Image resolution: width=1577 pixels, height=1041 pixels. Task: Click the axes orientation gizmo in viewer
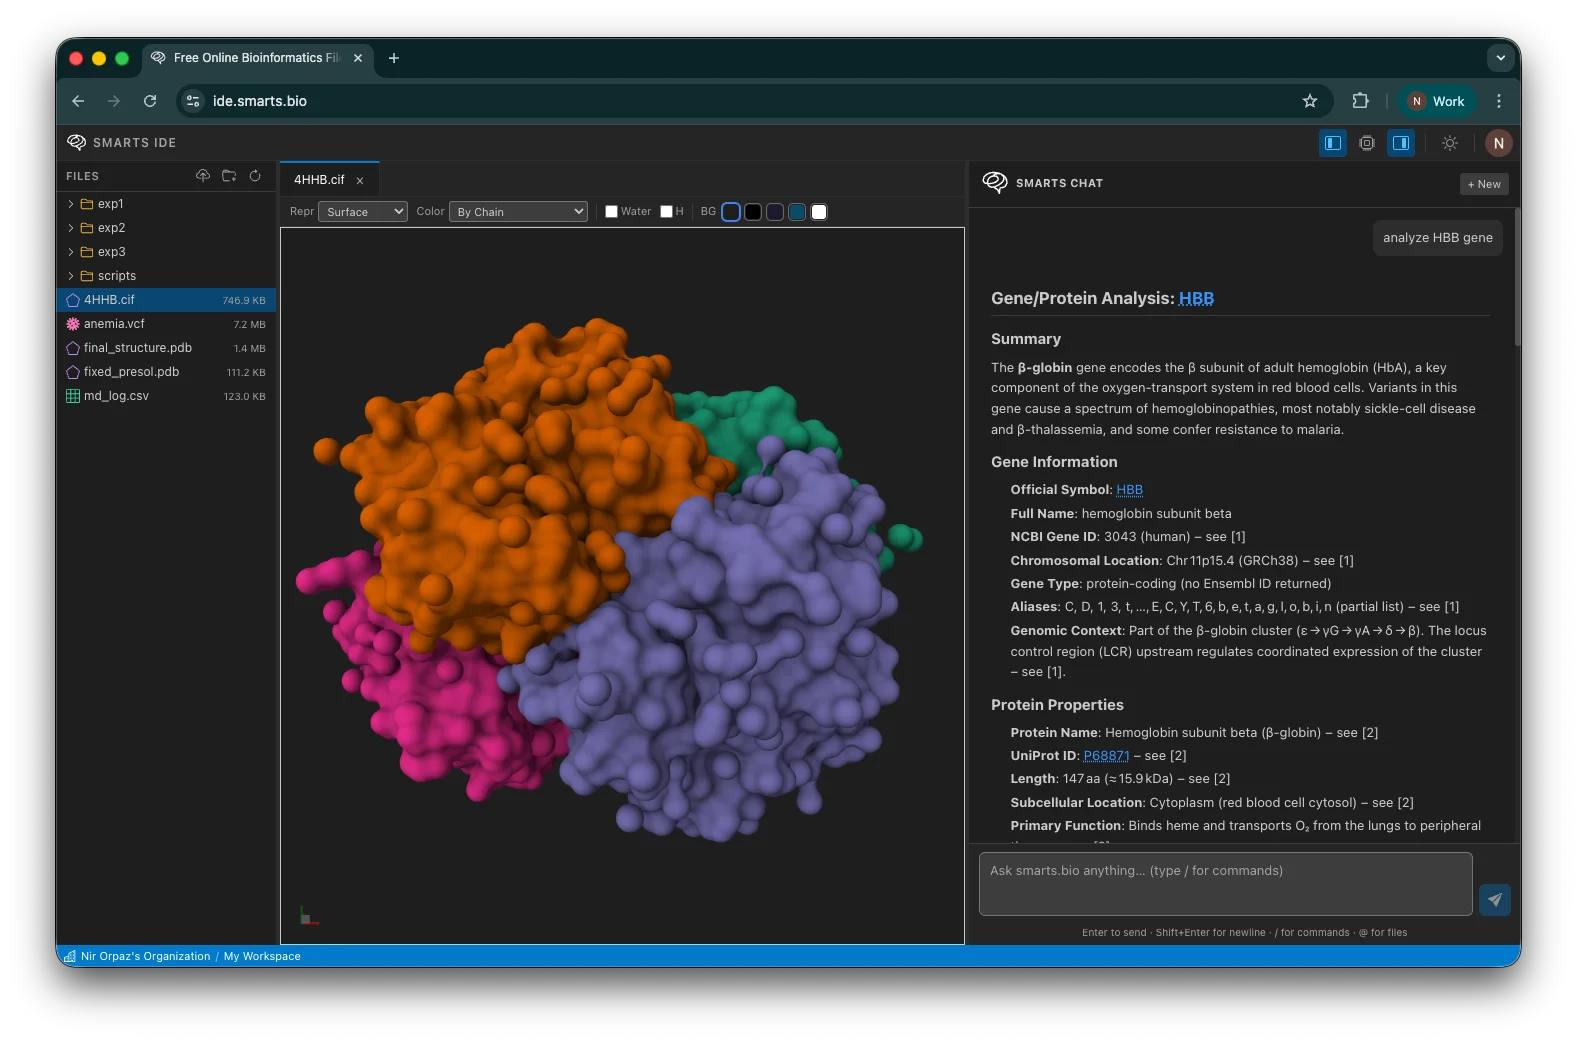[308, 915]
